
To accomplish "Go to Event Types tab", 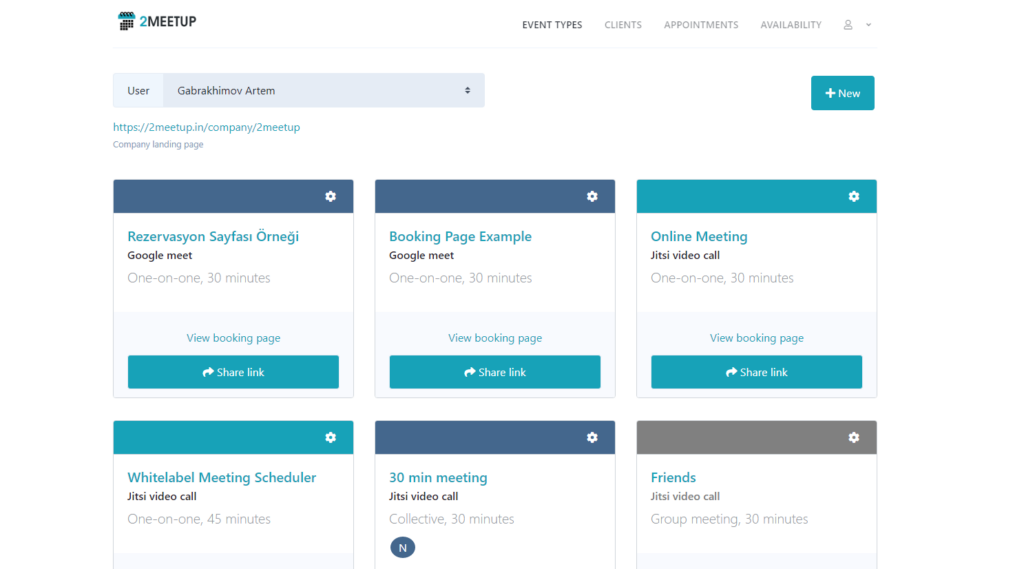I will pyautogui.click(x=552, y=25).
